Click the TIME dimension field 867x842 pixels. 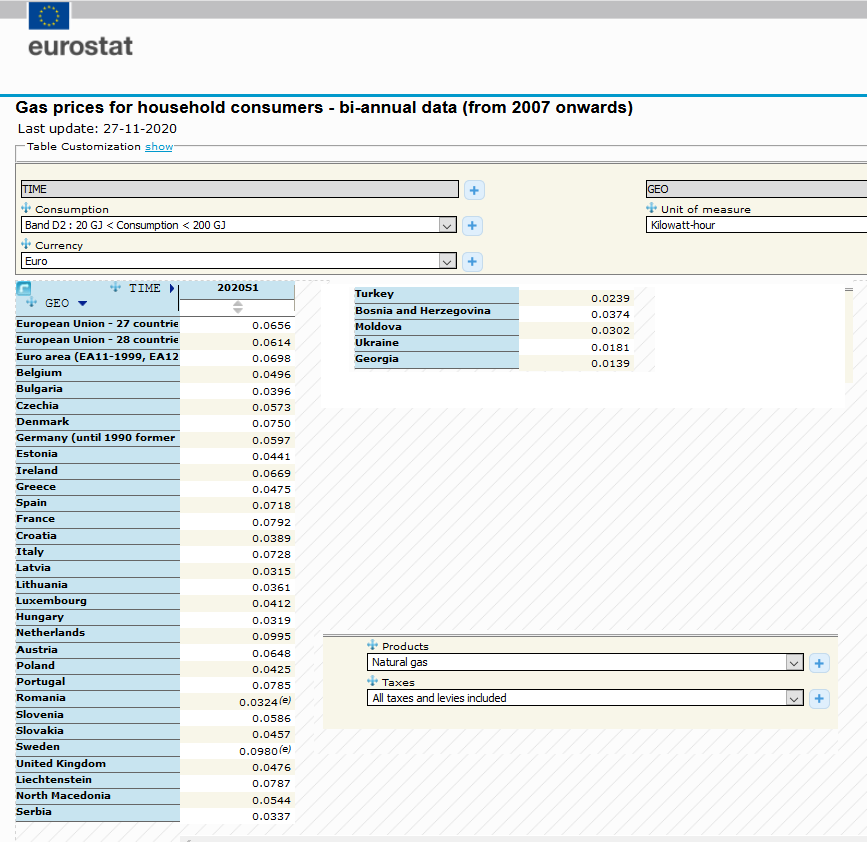(x=239, y=189)
